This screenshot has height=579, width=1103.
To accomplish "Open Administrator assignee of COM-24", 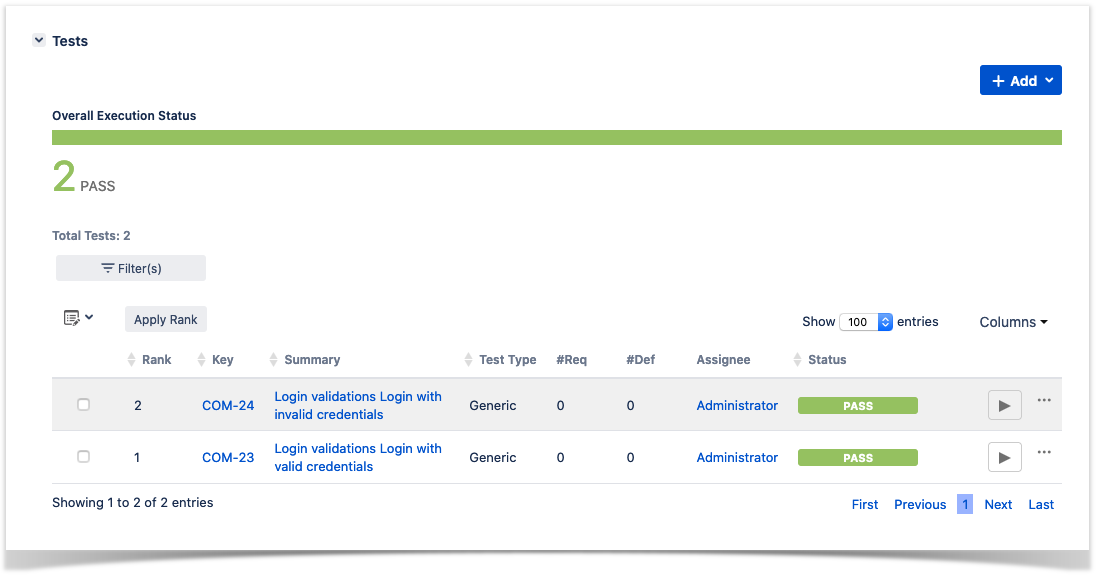I will pyautogui.click(x=737, y=405).
